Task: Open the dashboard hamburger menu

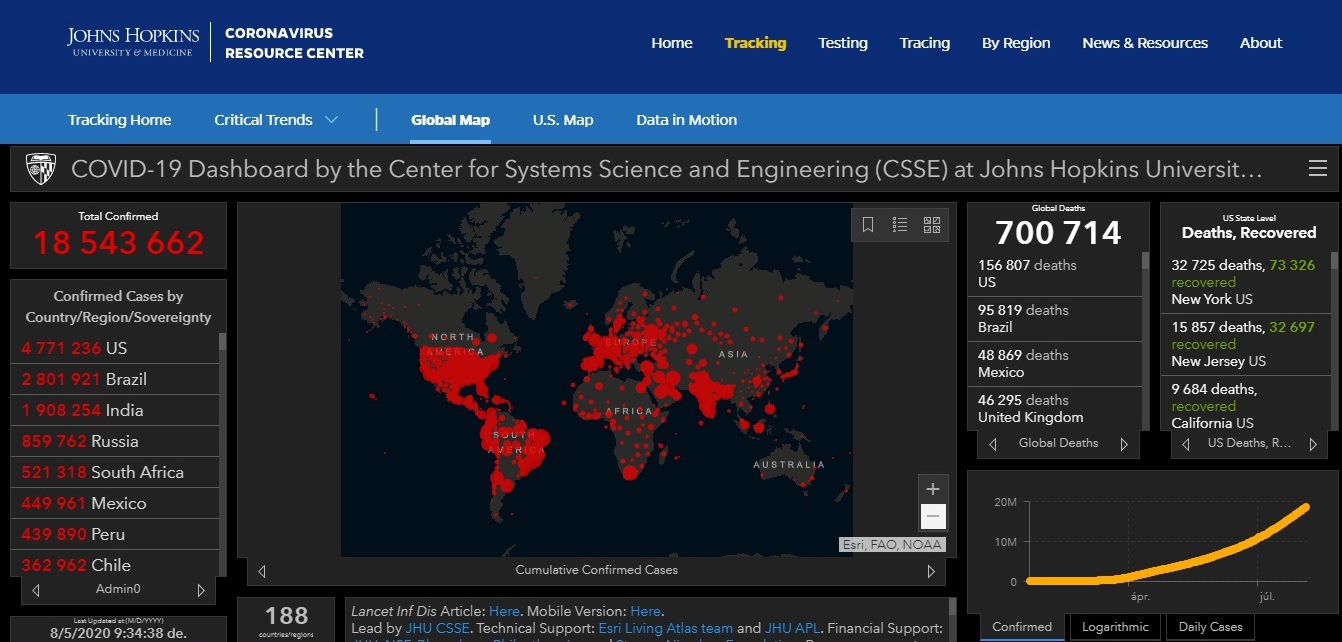Action: (1318, 169)
